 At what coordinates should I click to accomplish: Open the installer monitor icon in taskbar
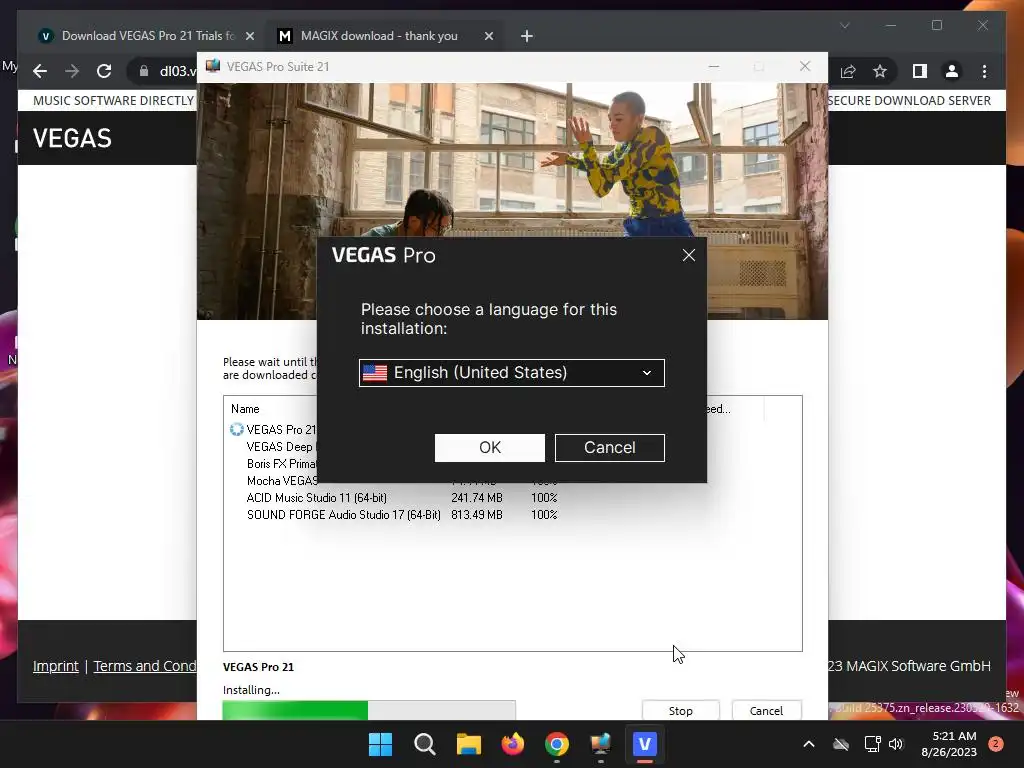600,744
